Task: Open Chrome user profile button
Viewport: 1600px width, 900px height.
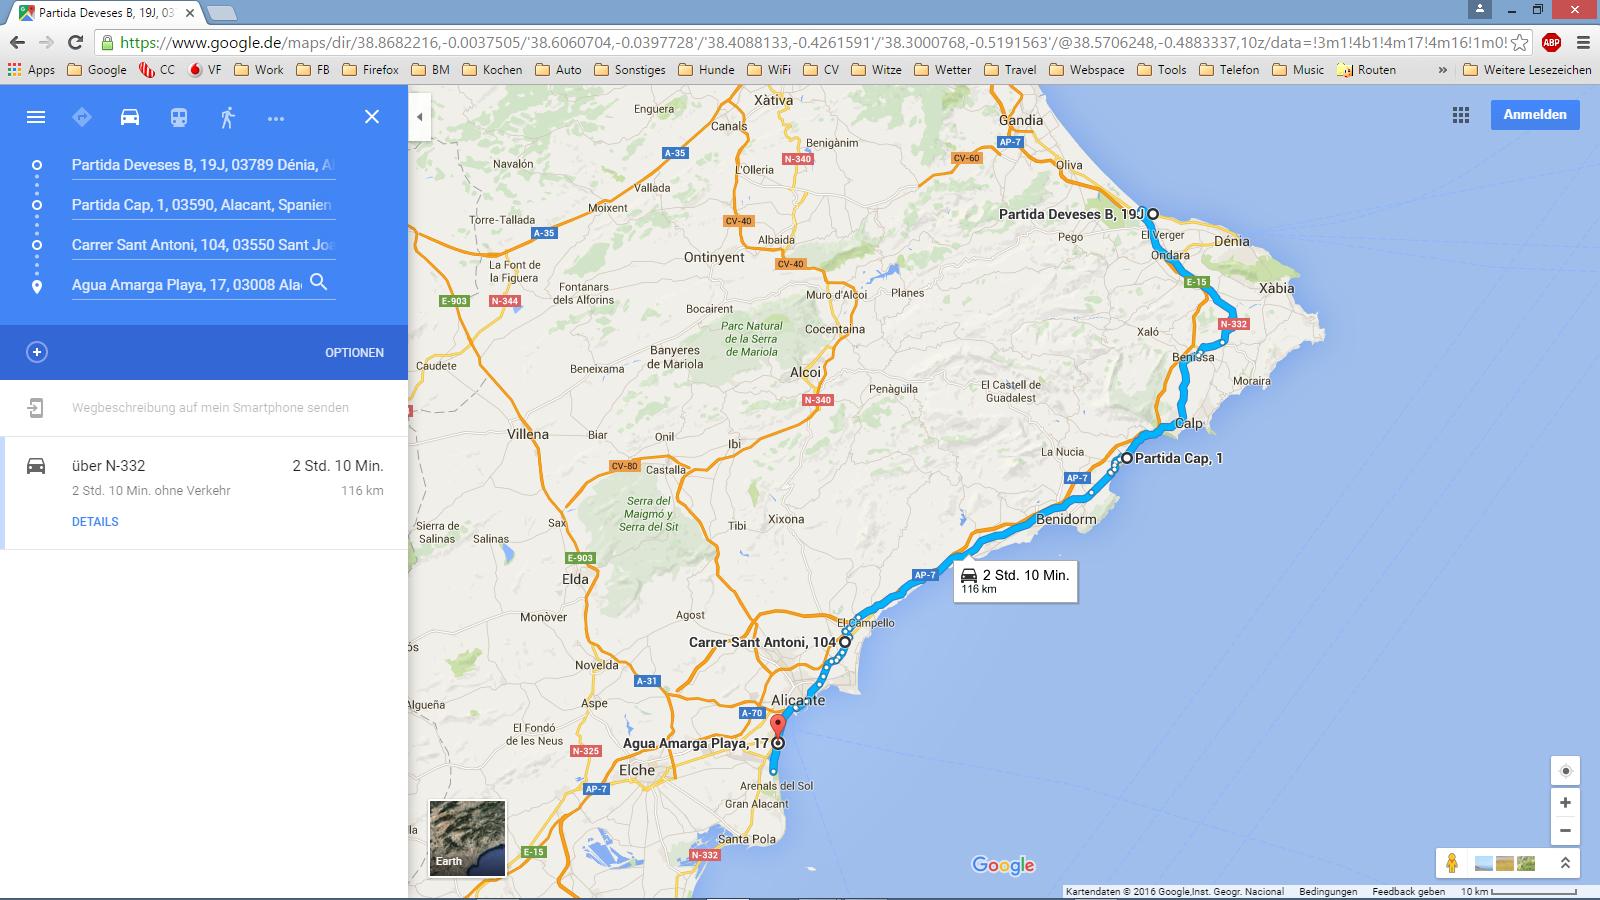Action: tap(1479, 9)
